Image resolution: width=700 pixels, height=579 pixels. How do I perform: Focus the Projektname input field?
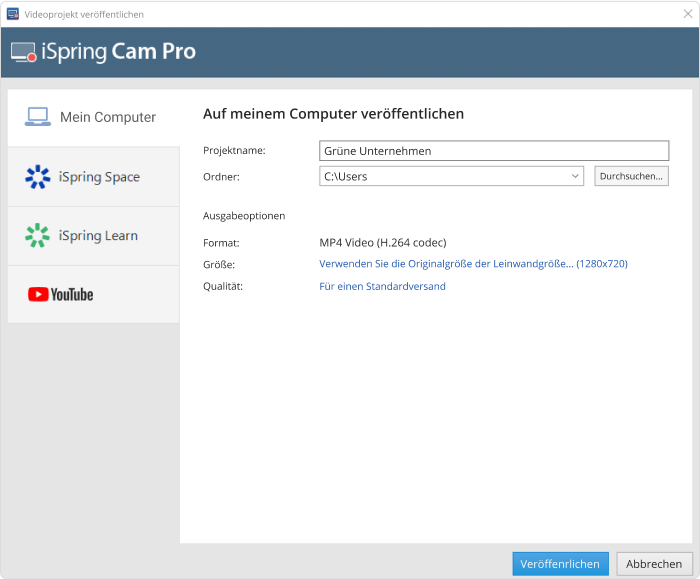494,151
